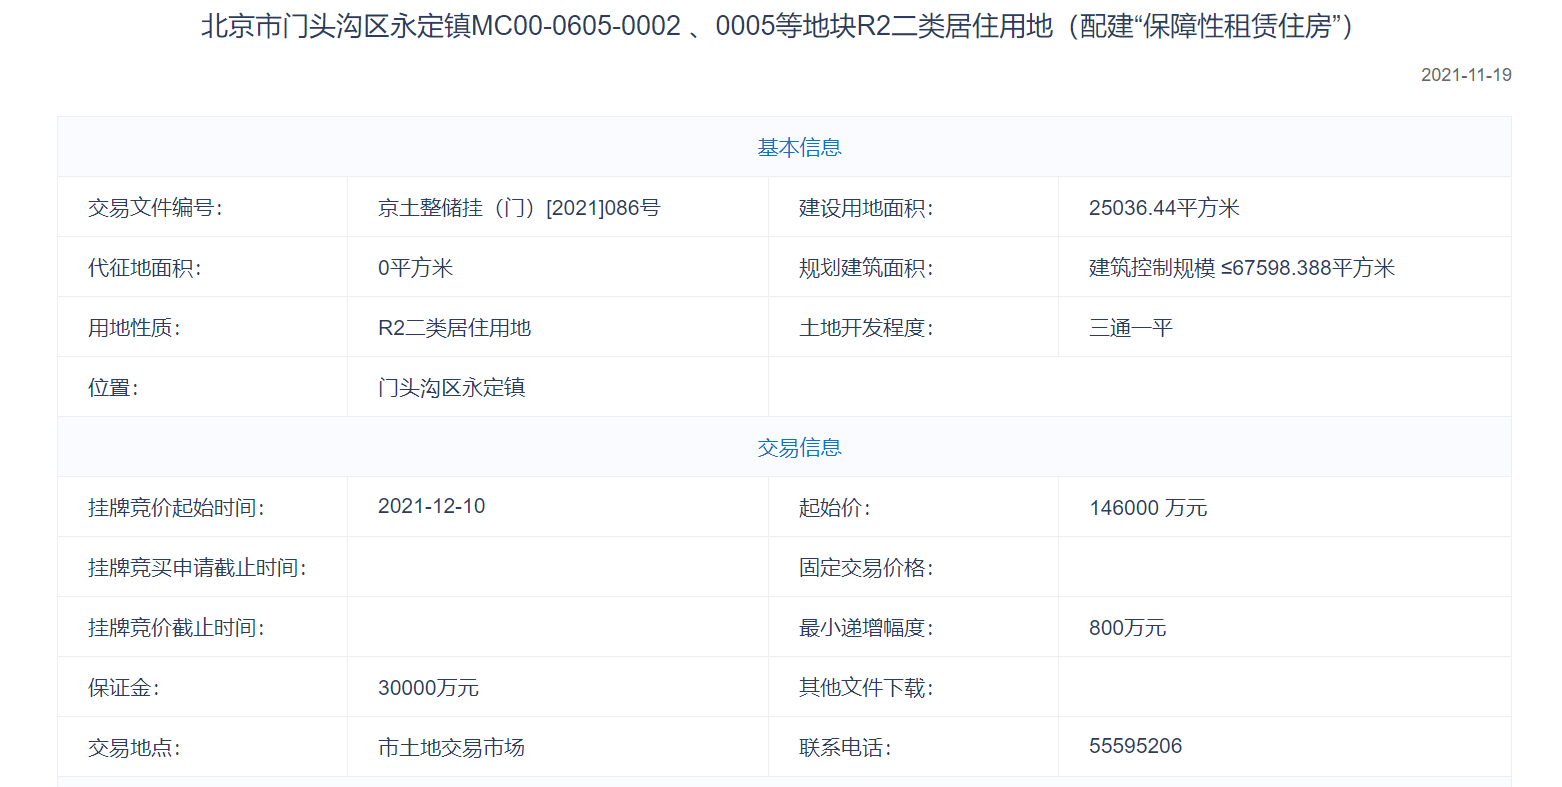Click the transaction file number 京土整储挂（门）[2021]086号

(519, 208)
